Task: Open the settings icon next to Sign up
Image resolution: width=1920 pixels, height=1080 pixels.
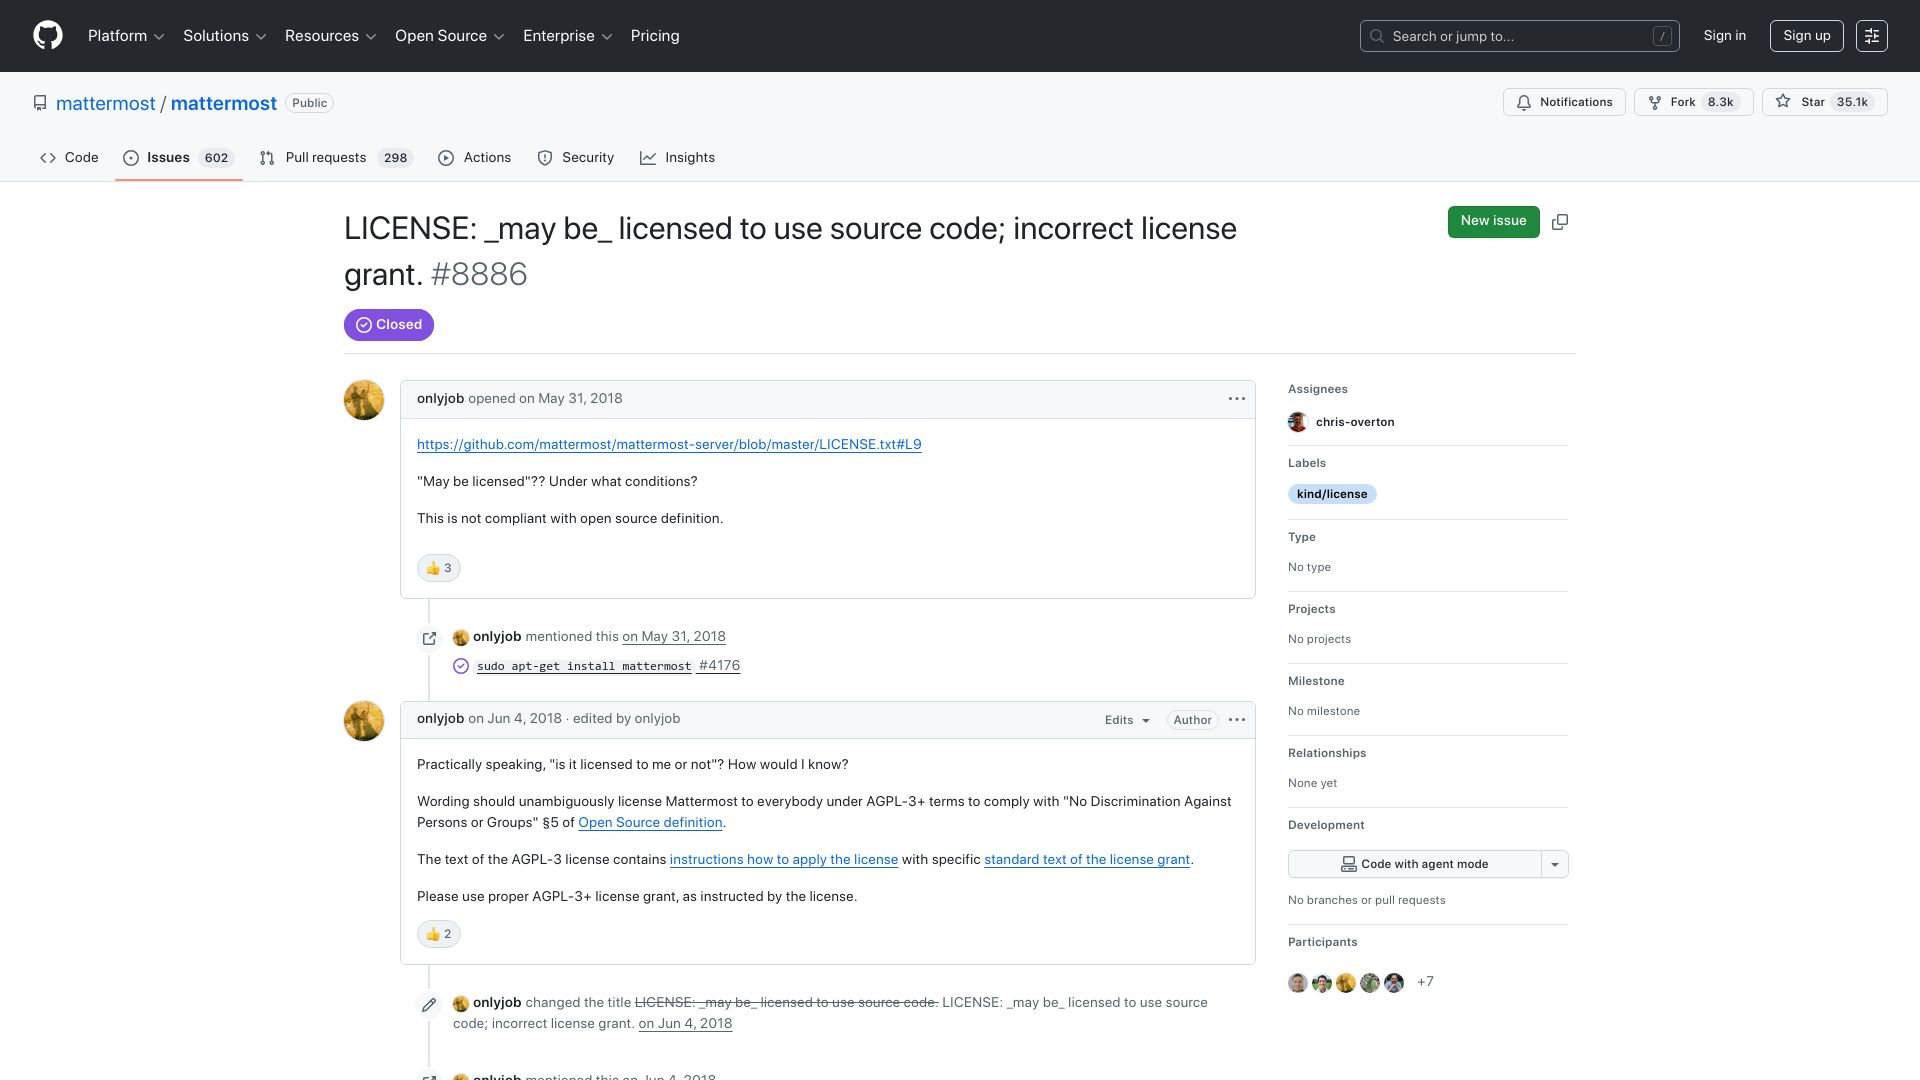Action: (1872, 36)
